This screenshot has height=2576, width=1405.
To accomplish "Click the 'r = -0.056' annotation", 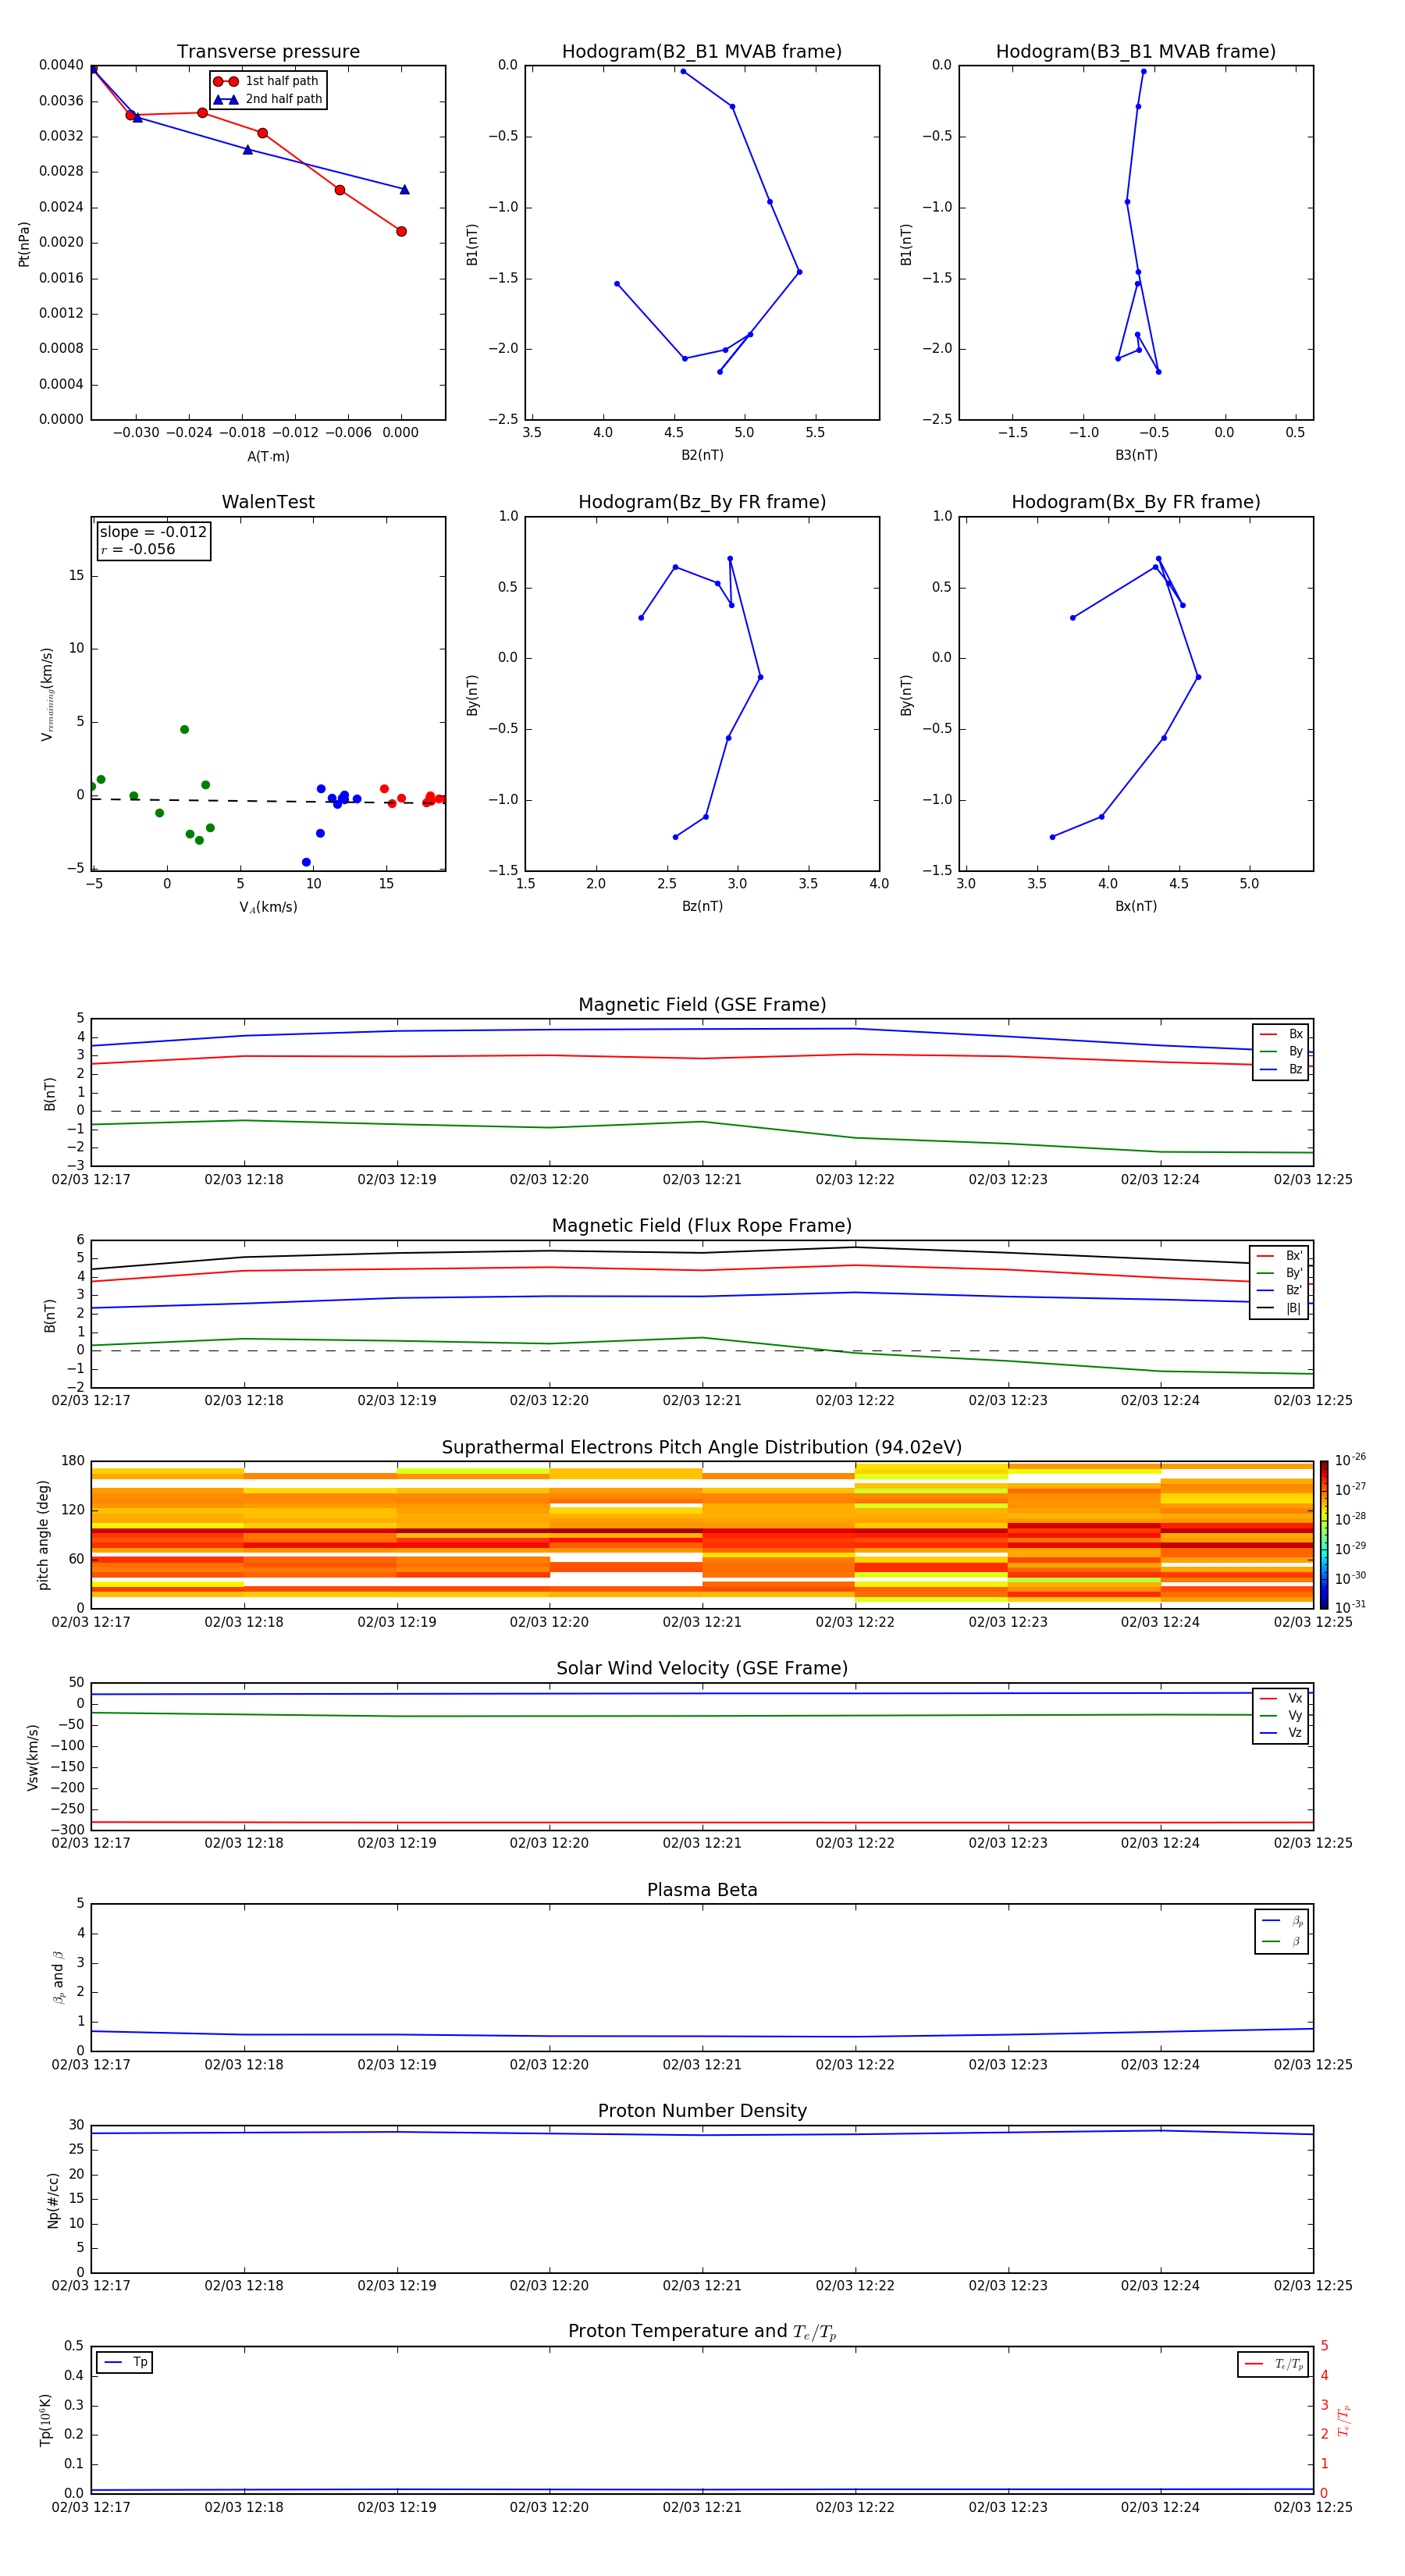I will point(138,549).
